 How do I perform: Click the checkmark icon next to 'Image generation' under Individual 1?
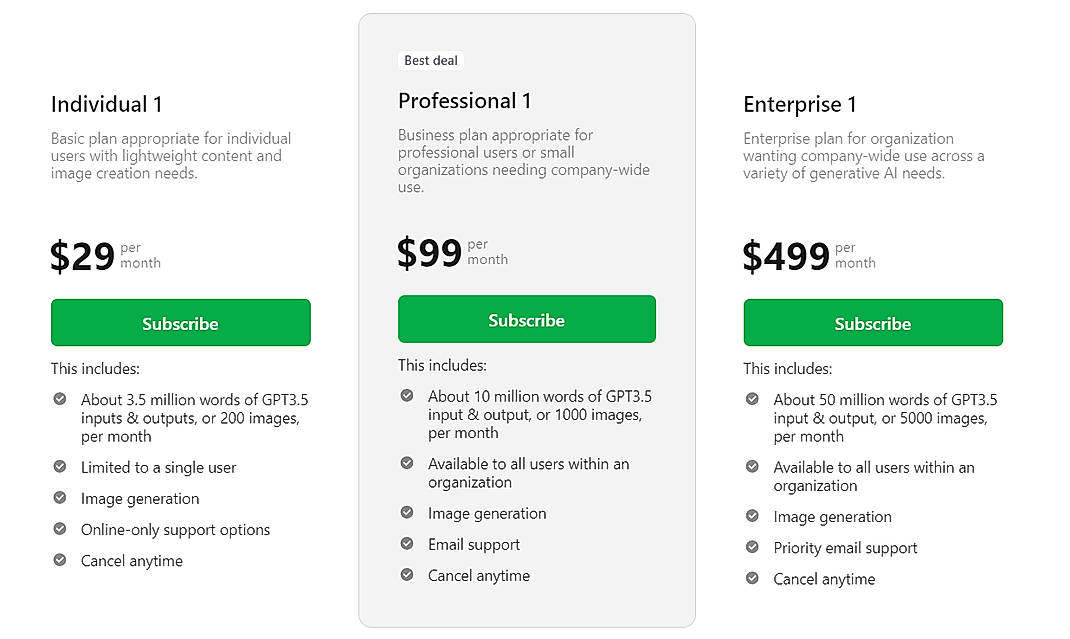pyautogui.click(x=60, y=498)
